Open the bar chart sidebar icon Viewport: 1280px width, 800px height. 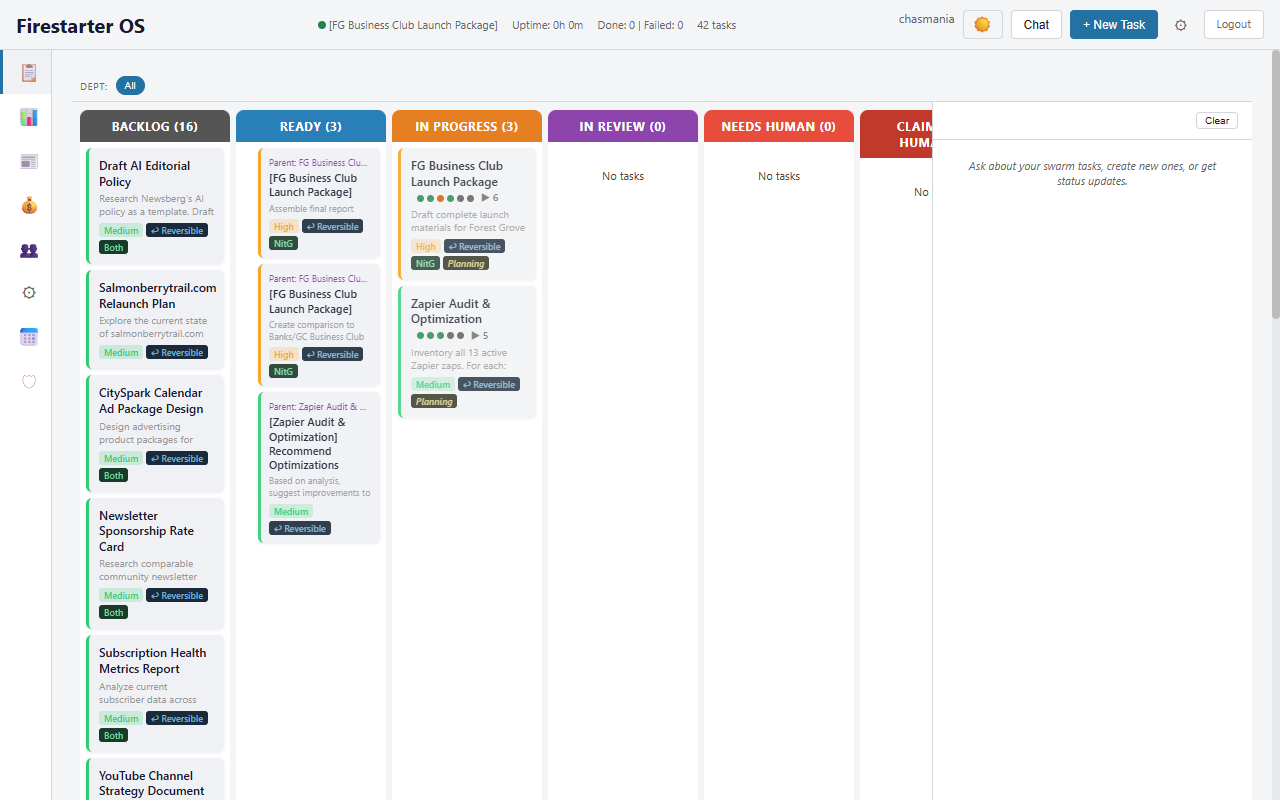(x=29, y=117)
